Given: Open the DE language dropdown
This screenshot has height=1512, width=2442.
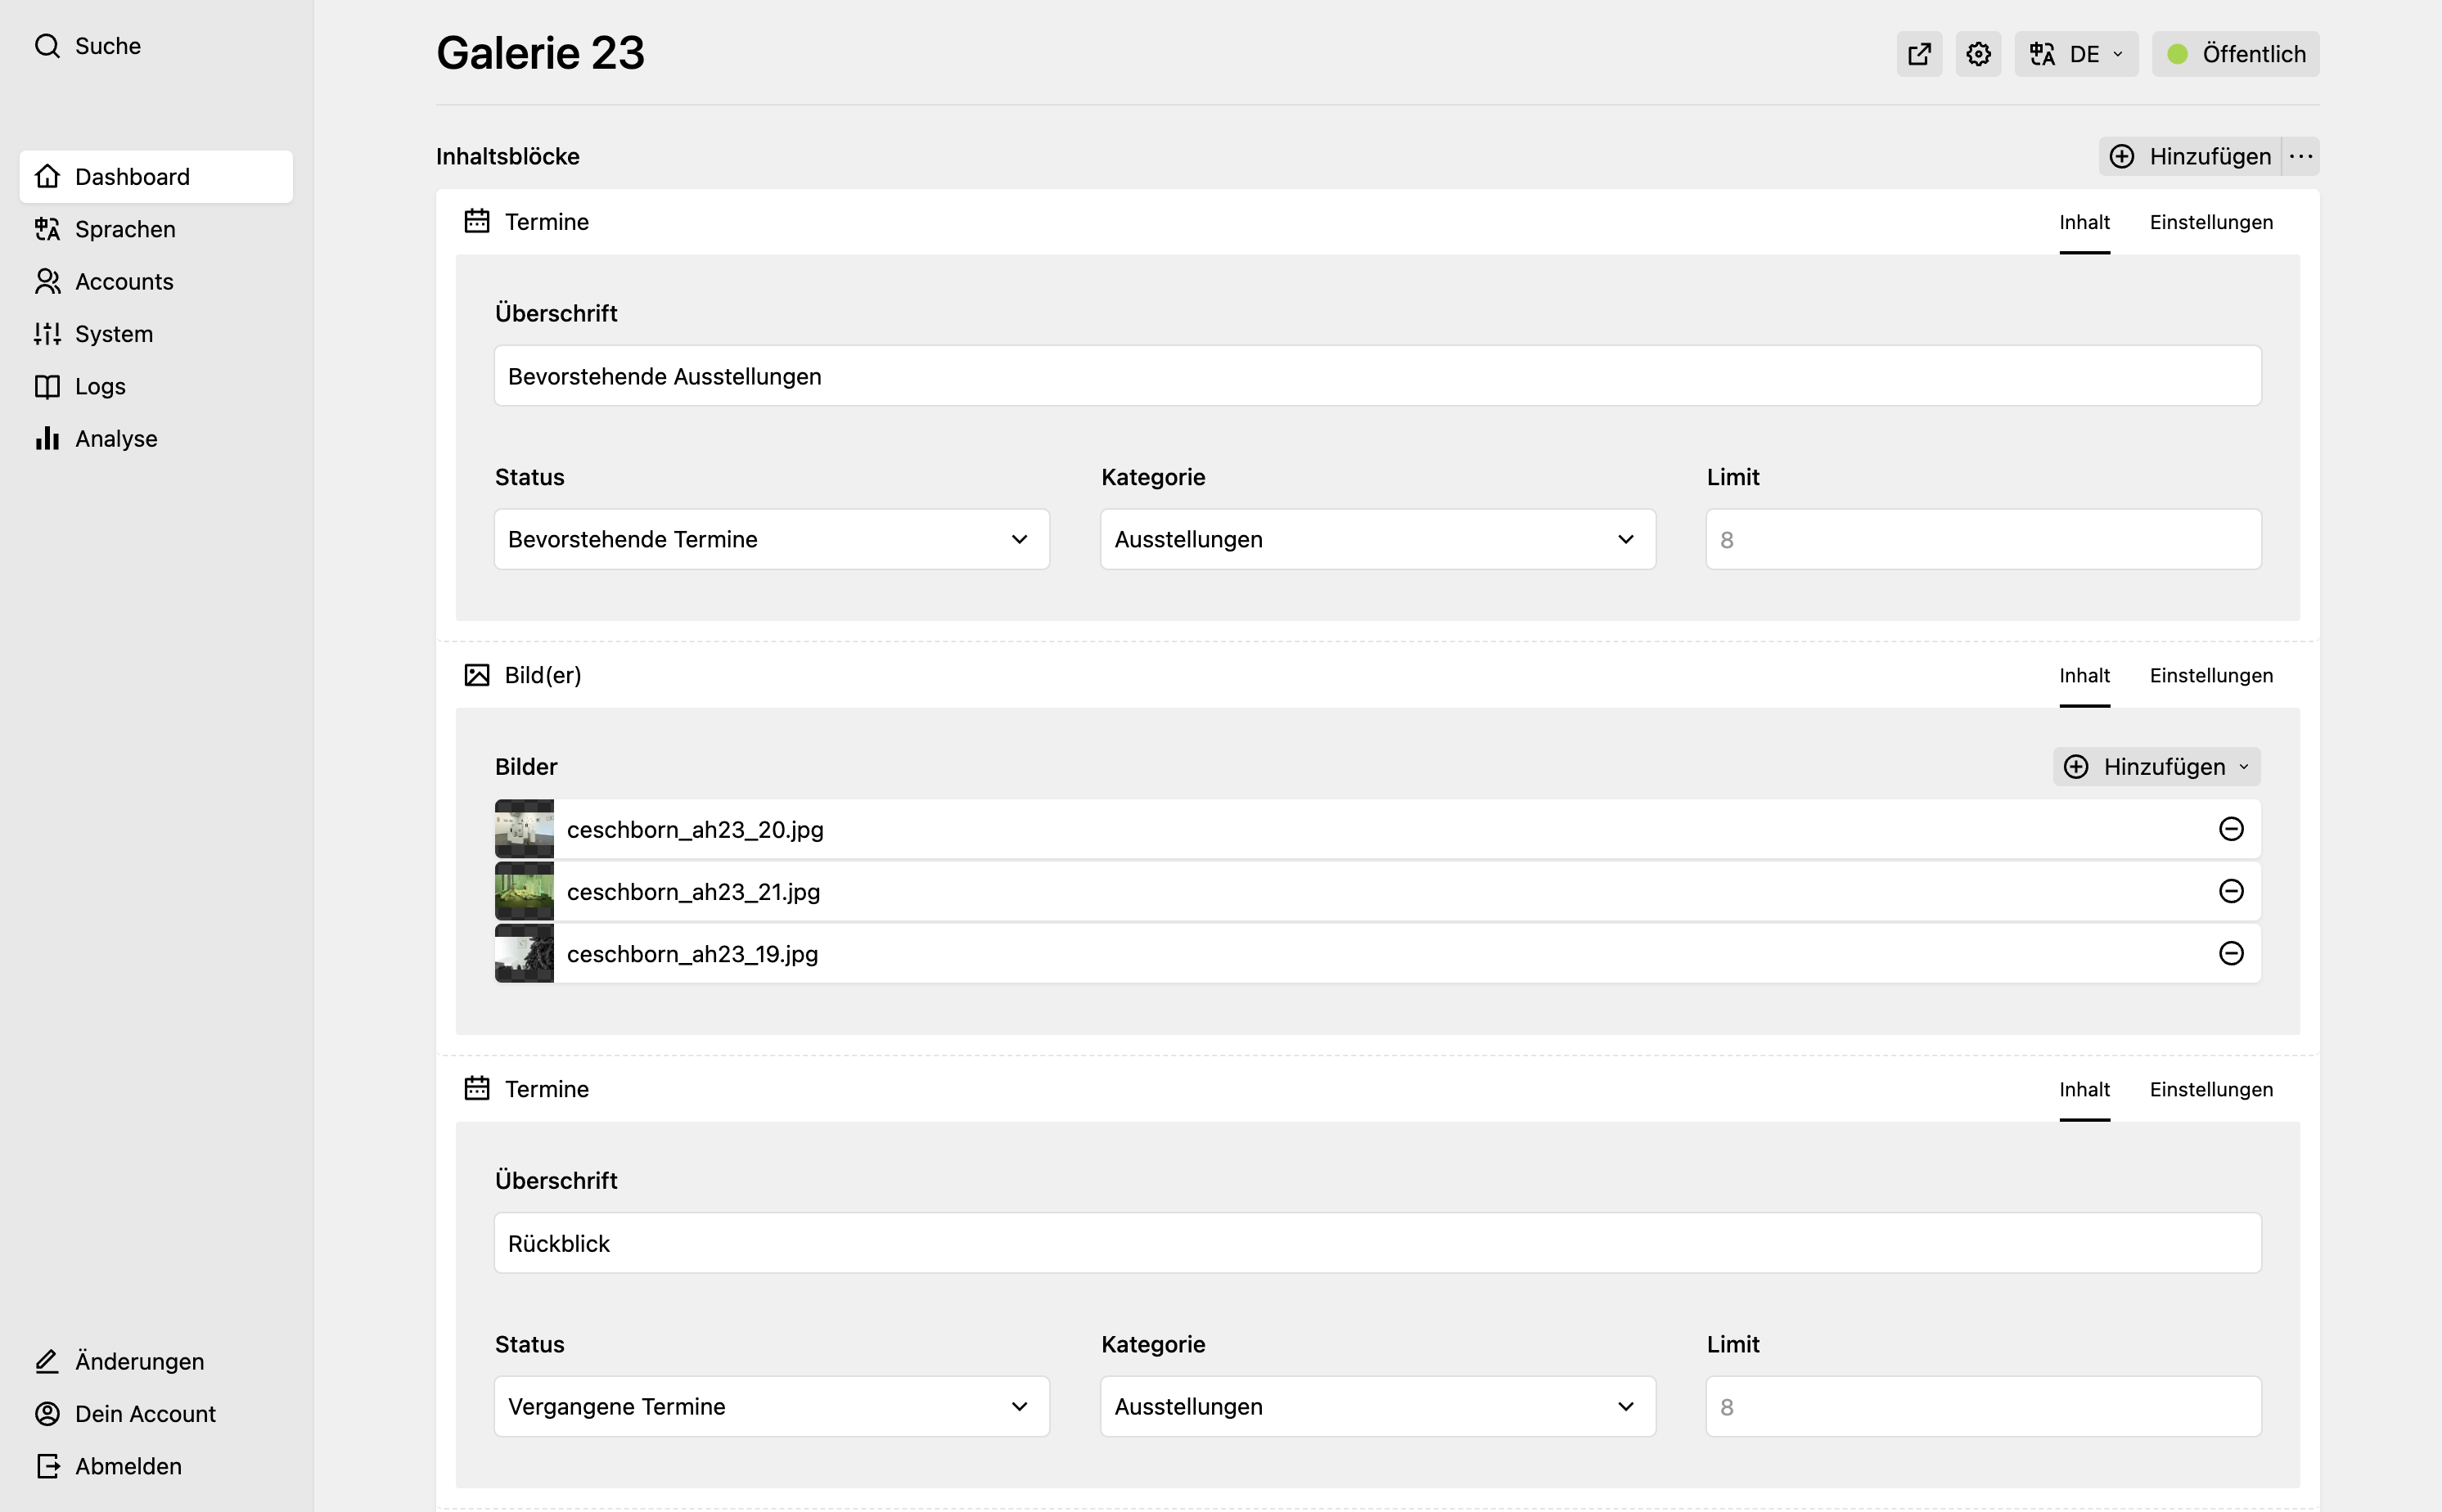Looking at the screenshot, I should click(2076, 54).
